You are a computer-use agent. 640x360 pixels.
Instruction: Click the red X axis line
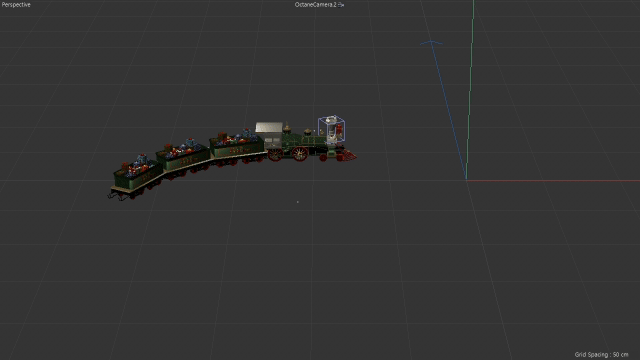click(x=553, y=180)
